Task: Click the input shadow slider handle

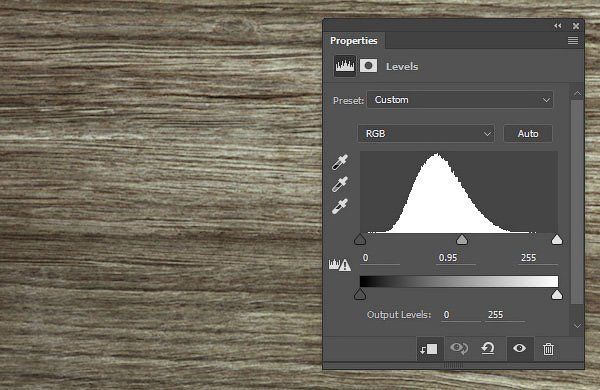Action: point(360,240)
